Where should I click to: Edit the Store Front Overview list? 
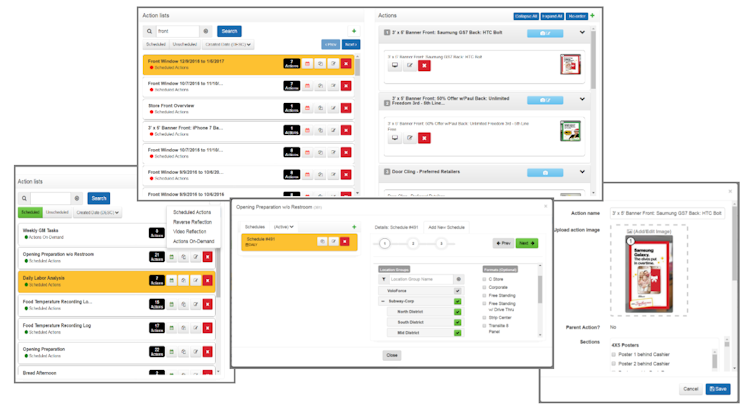click(333, 108)
